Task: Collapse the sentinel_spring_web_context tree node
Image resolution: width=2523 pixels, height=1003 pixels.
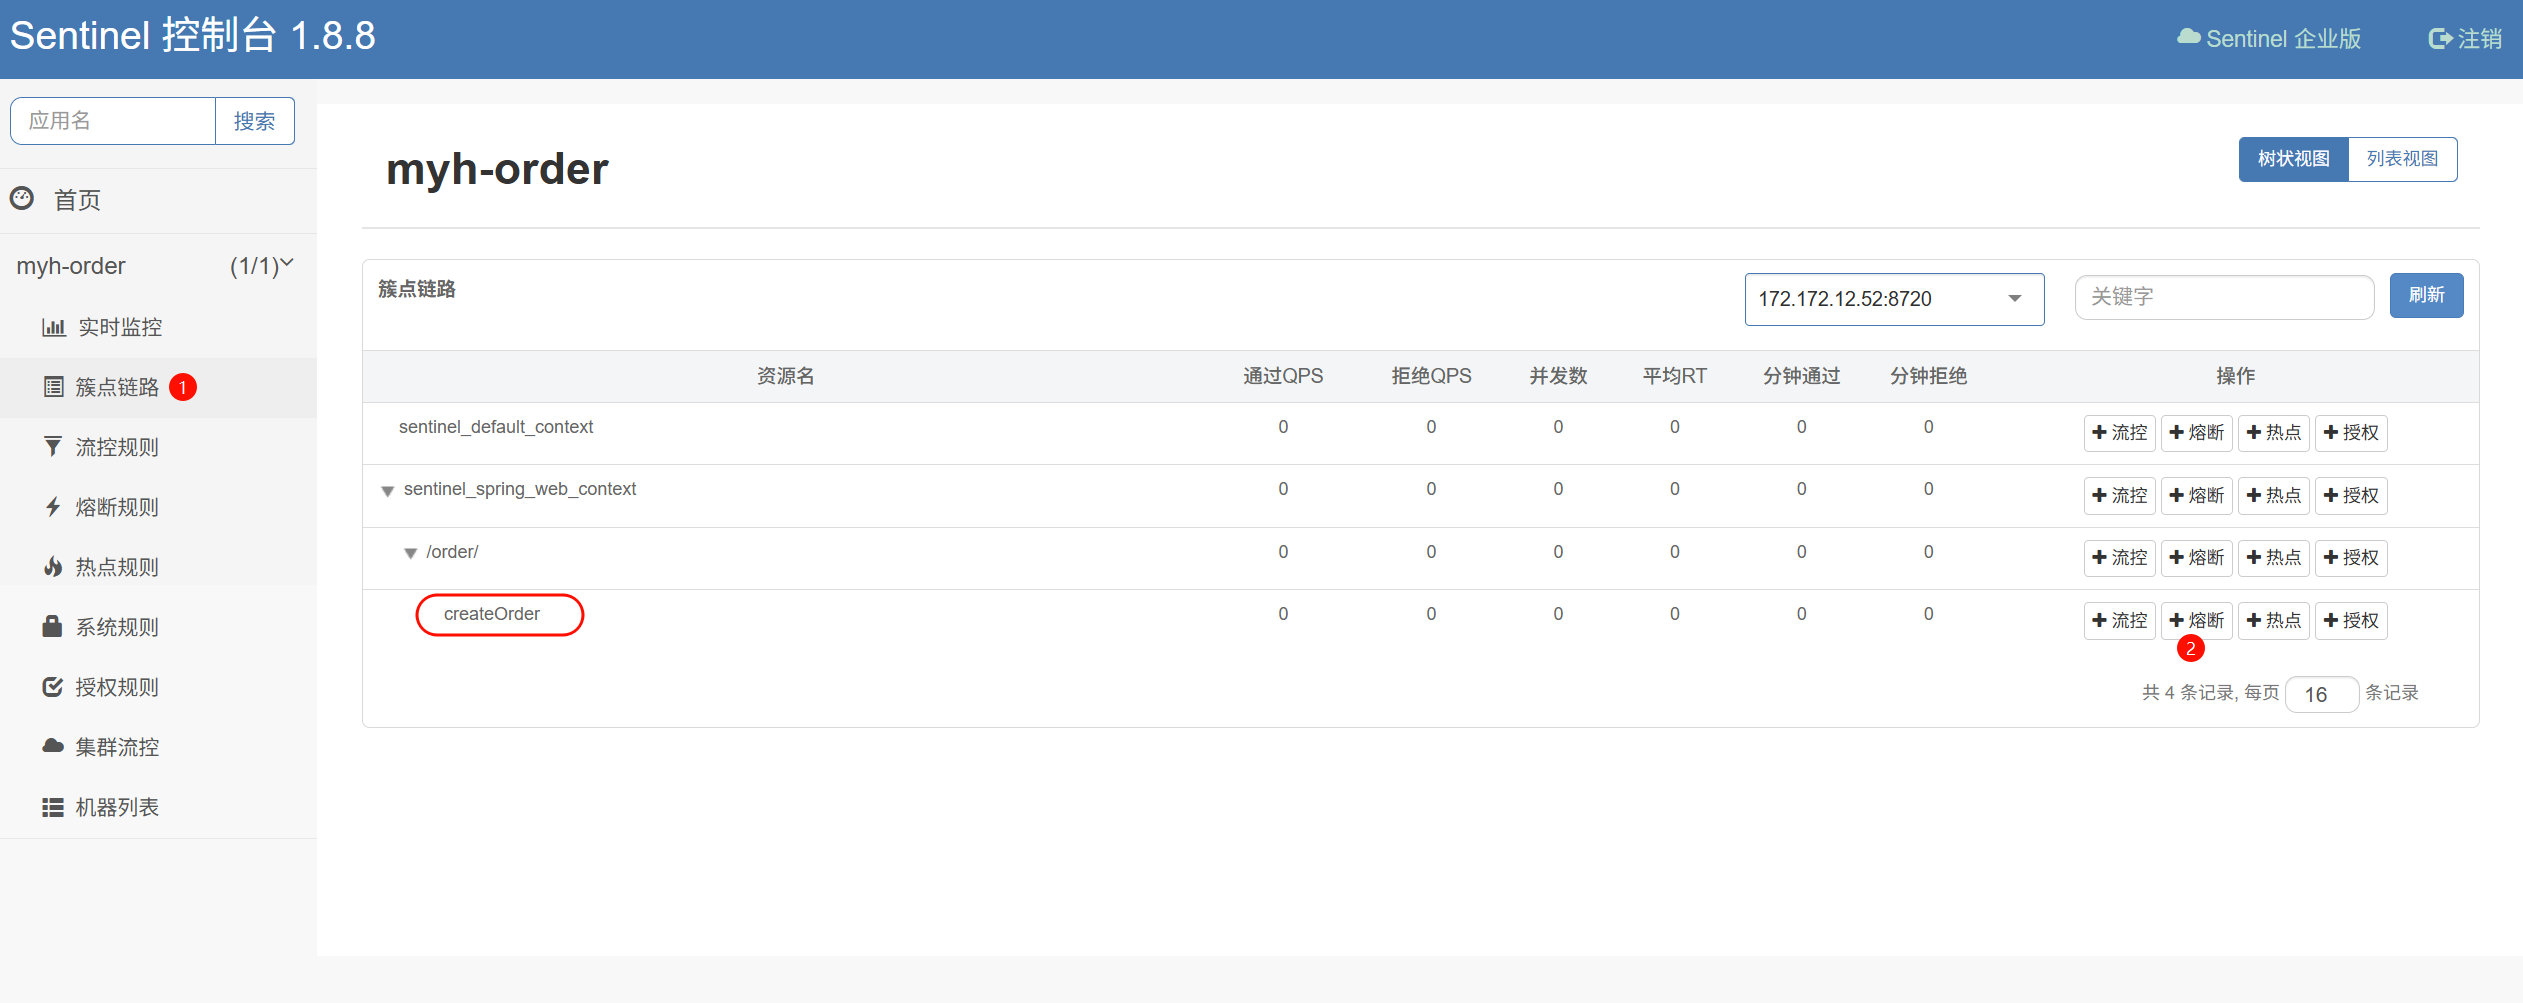Action: (x=388, y=491)
